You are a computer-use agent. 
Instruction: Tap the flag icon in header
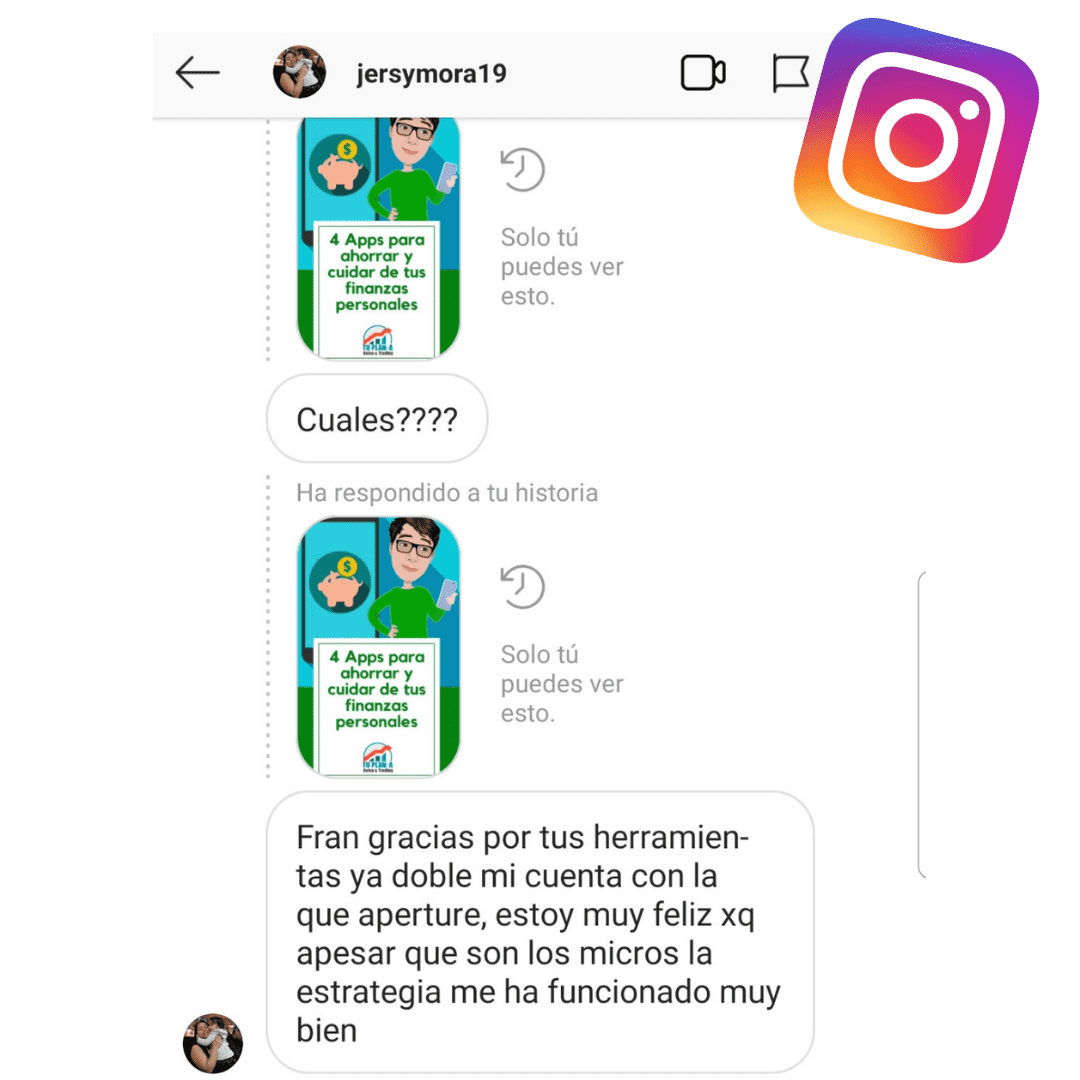click(x=790, y=73)
